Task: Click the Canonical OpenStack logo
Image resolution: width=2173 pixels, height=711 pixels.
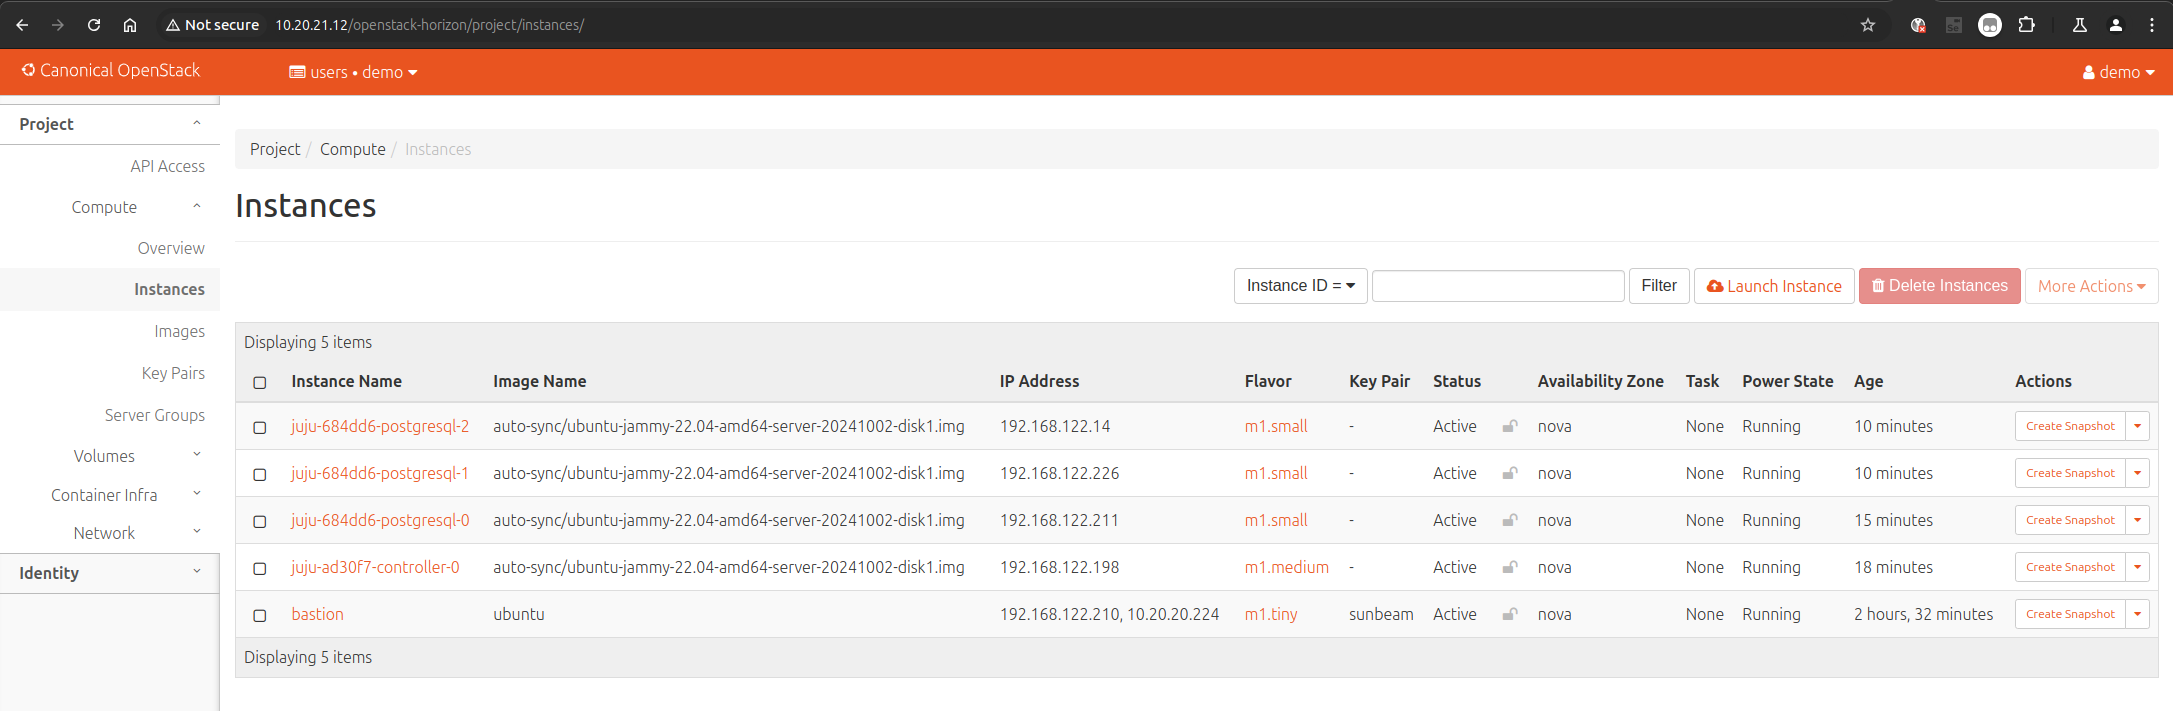Action: pyautogui.click(x=111, y=70)
